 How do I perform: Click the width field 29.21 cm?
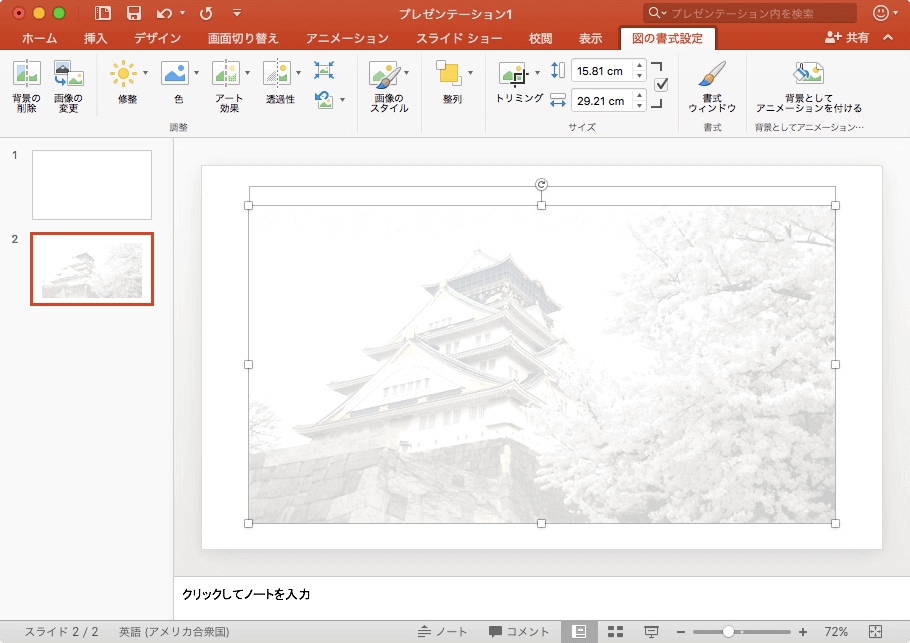[x=601, y=100]
